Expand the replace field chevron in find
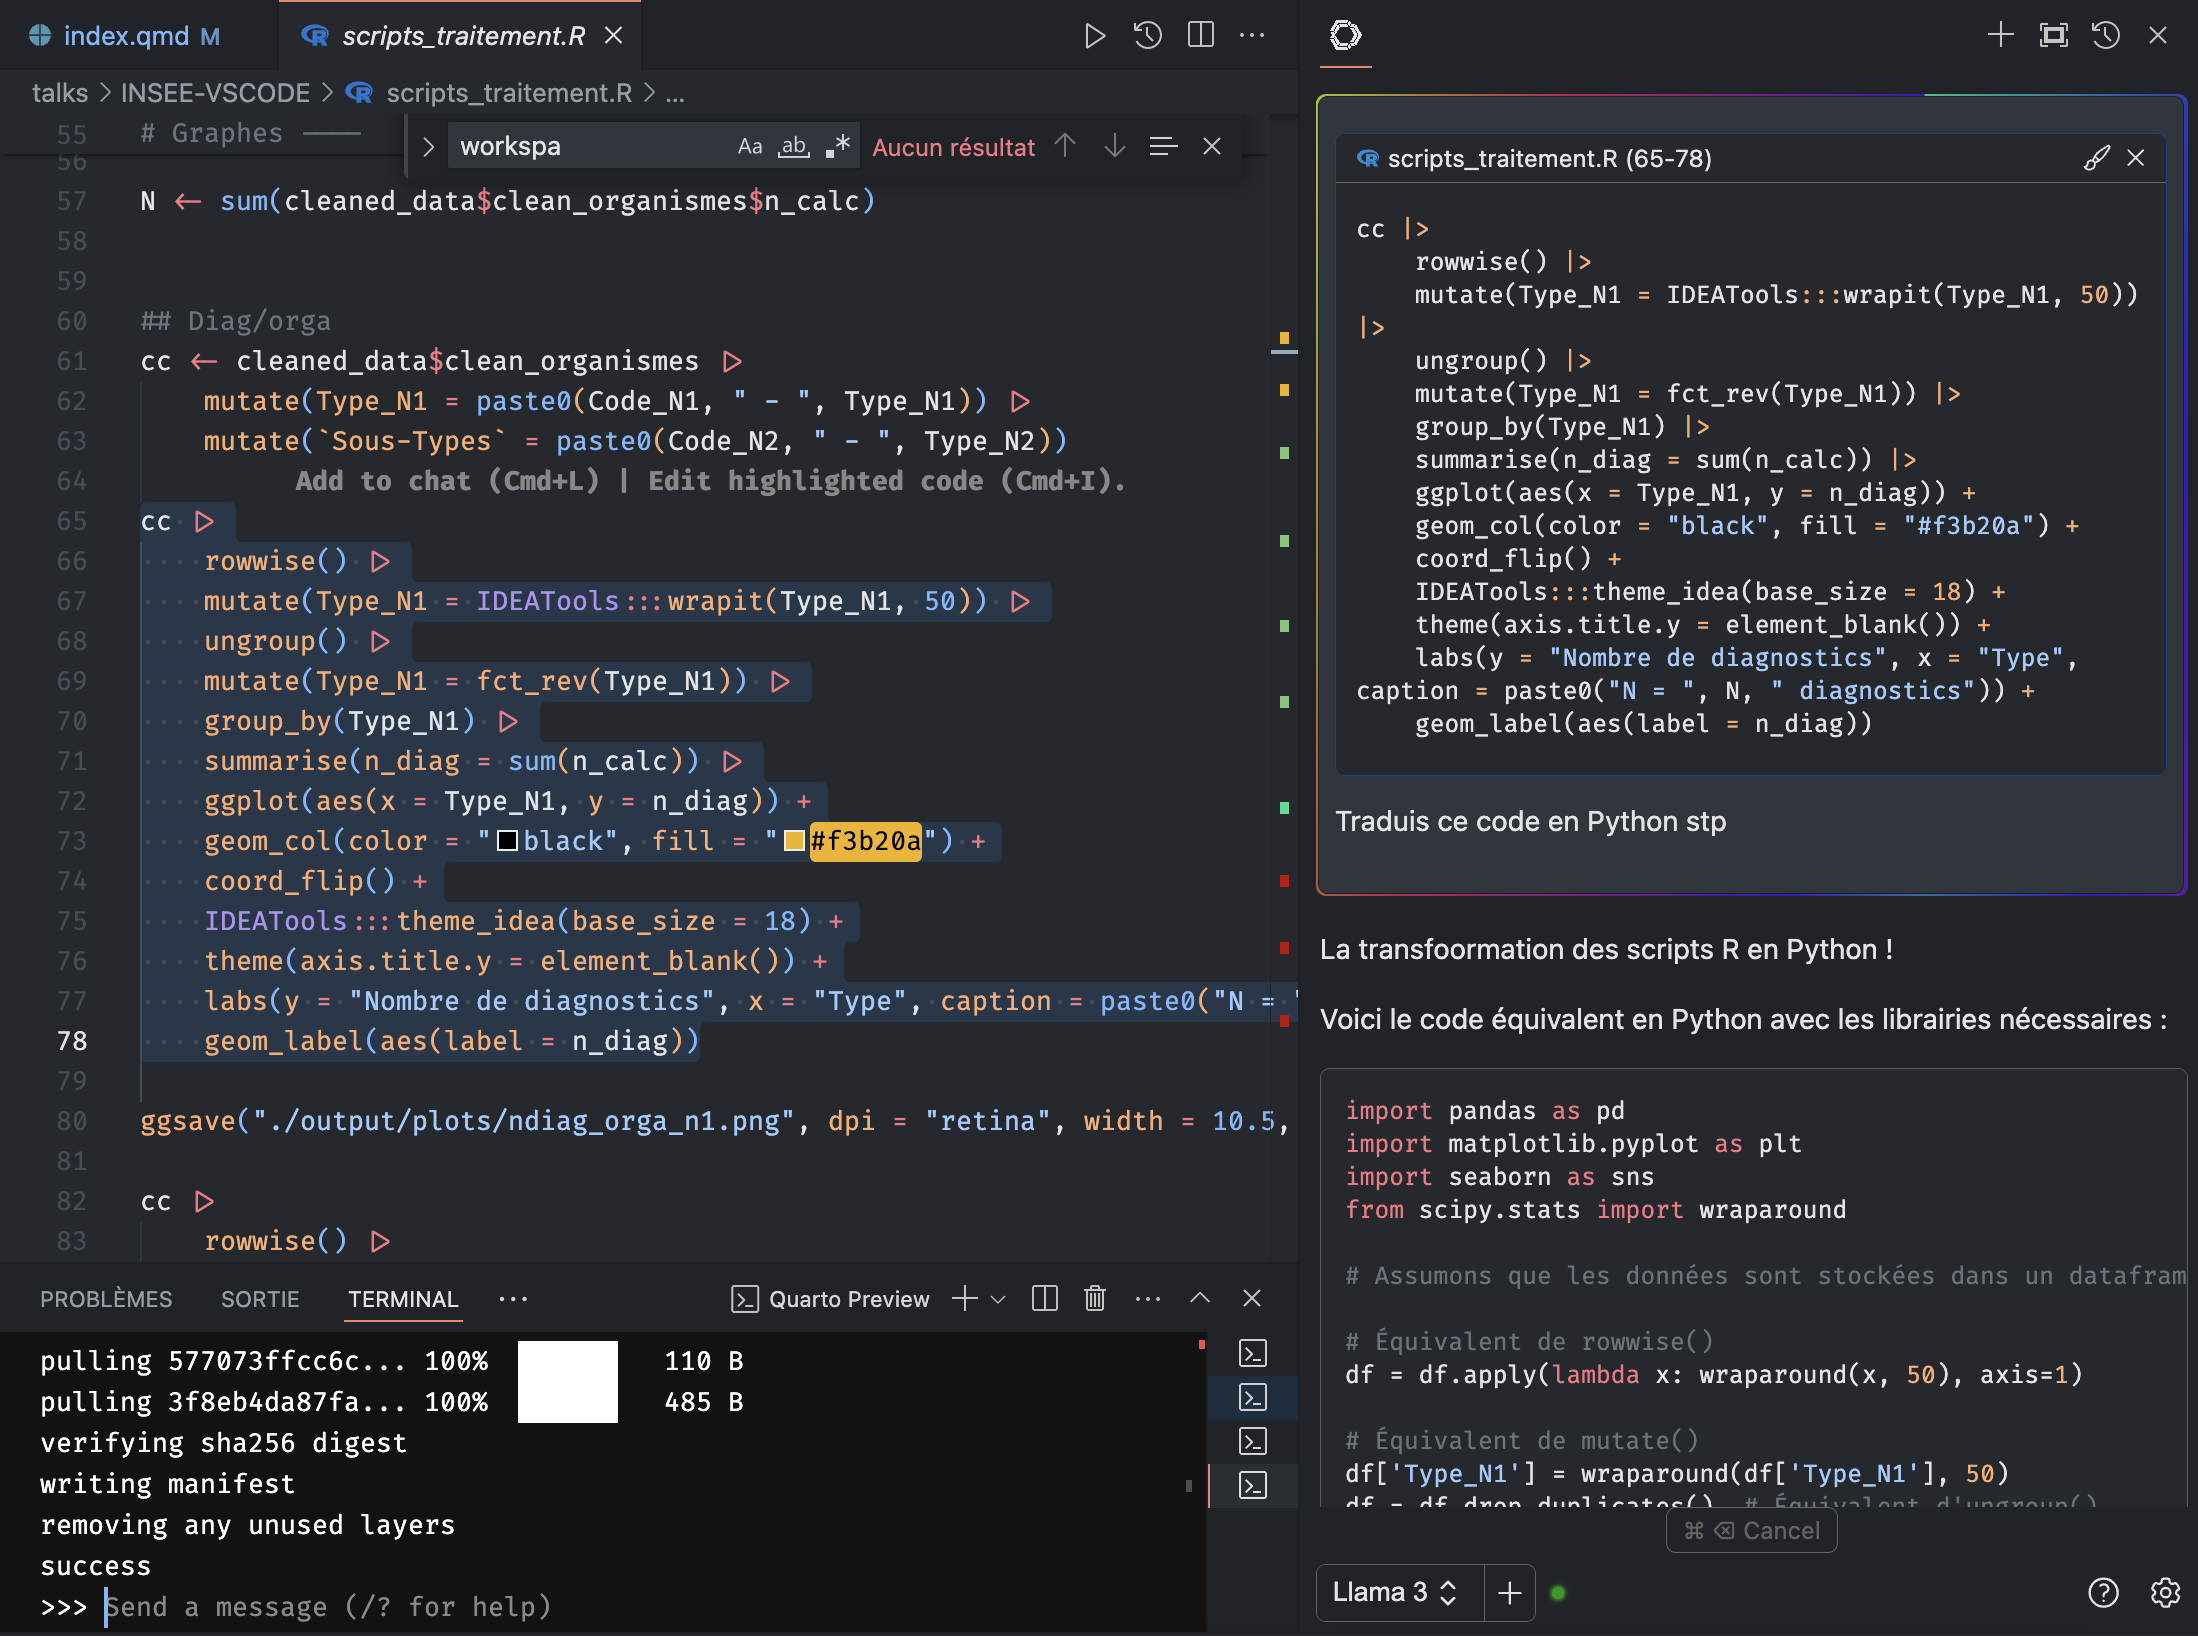The height and width of the screenshot is (1636, 2198). coord(428,147)
